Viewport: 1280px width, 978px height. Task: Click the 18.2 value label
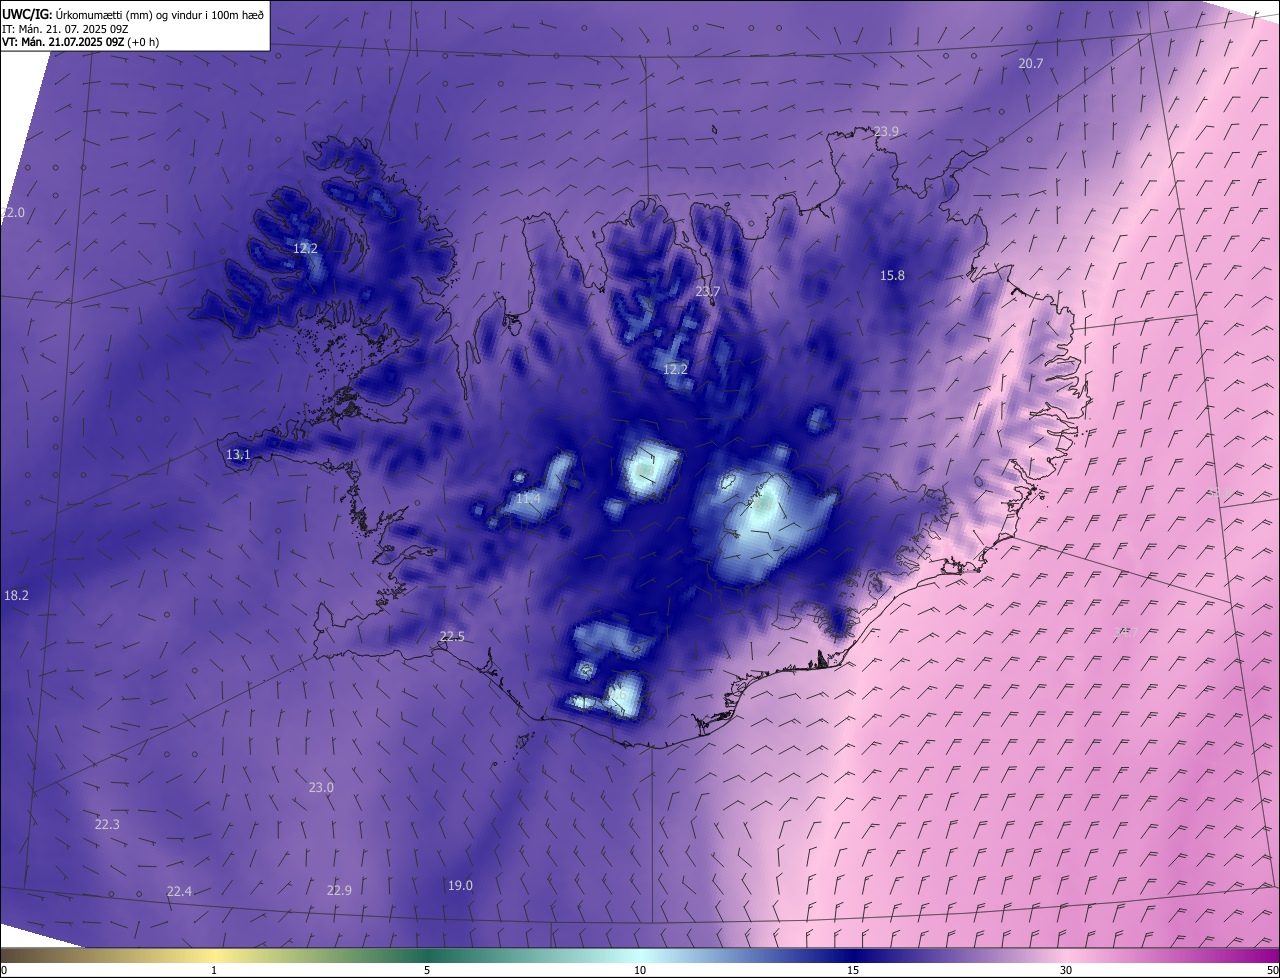[x=16, y=595]
